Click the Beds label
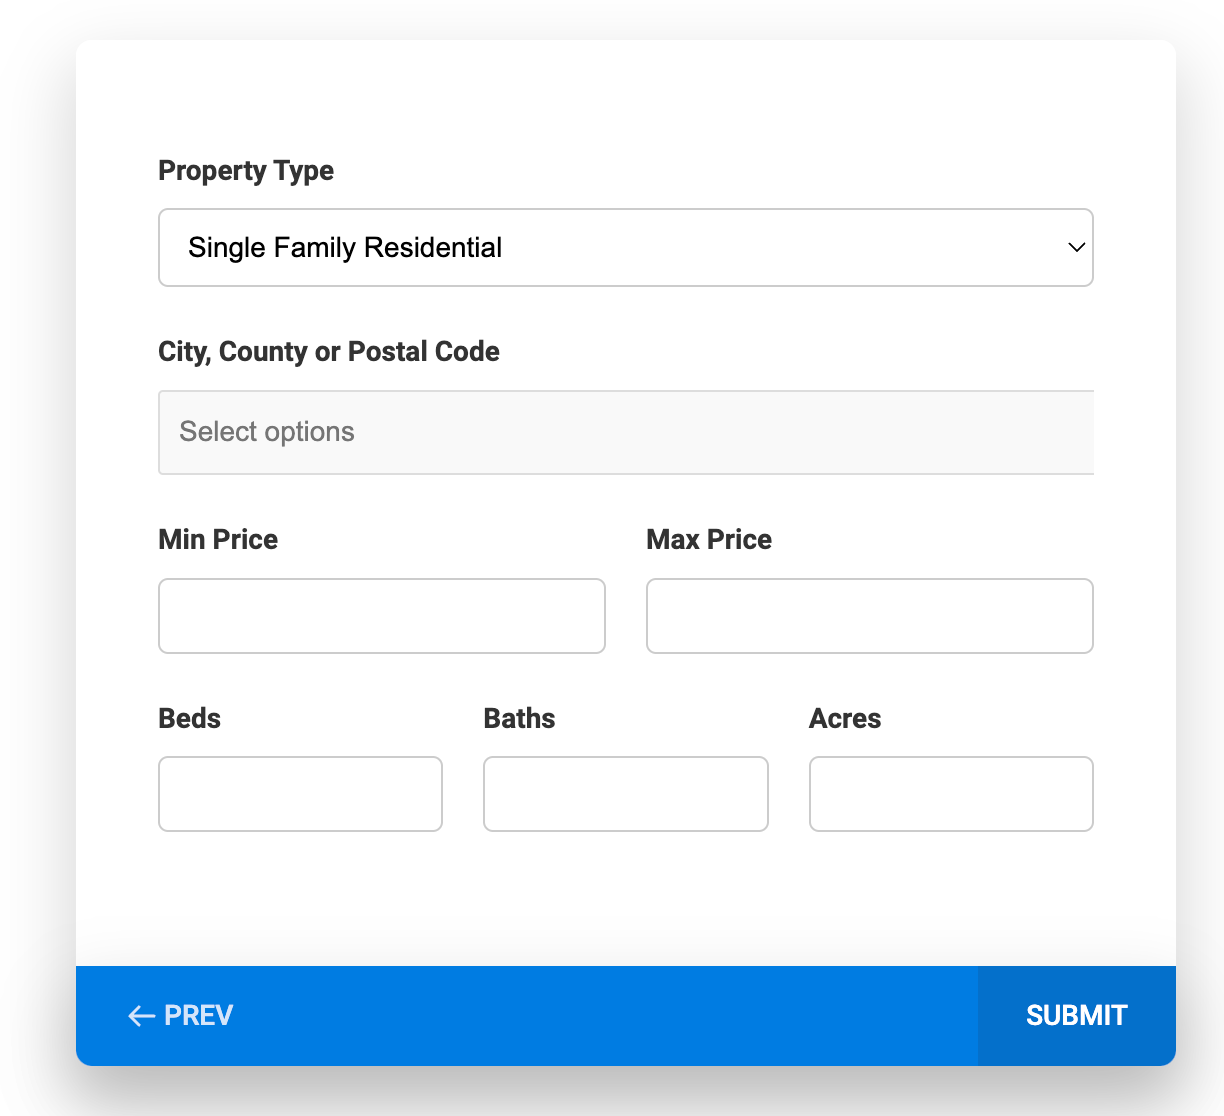Image resolution: width=1224 pixels, height=1116 pixels. point(190,719)
